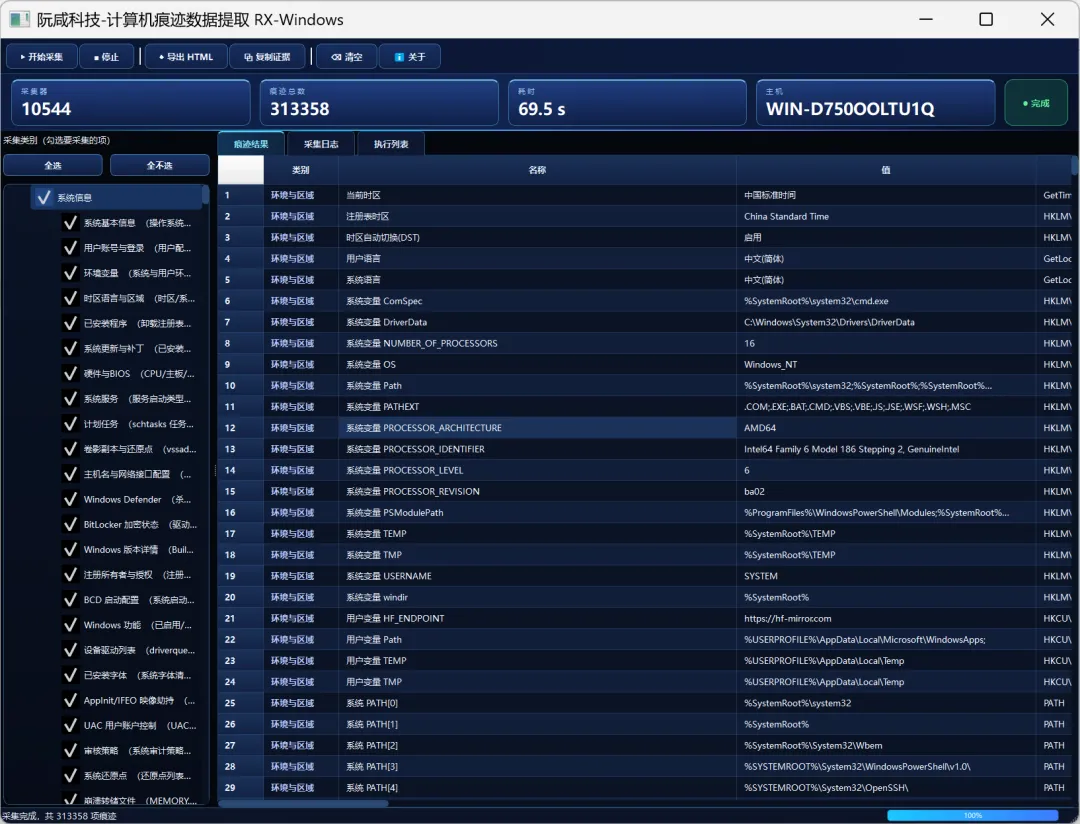The height and width of the screenshot is (824, 1080).
Task: Uncheck the 用户账号与登录 checkbox
Action: tap(70, 248)
